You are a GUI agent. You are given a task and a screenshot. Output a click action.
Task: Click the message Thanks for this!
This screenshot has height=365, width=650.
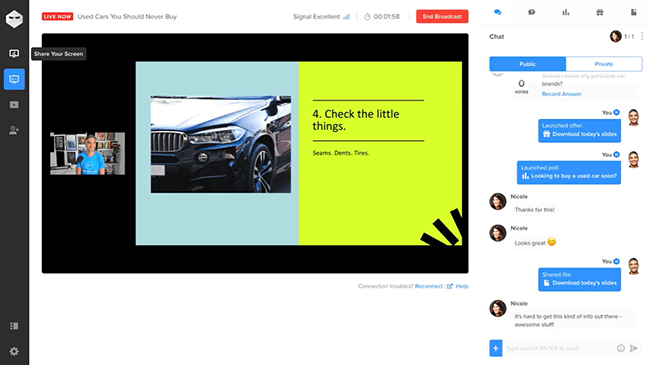pos(534,210)
